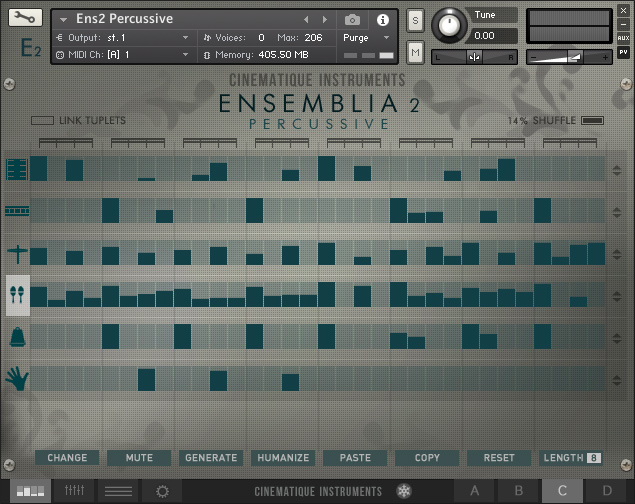Click maracas row up-down stepper

[617, 296]
